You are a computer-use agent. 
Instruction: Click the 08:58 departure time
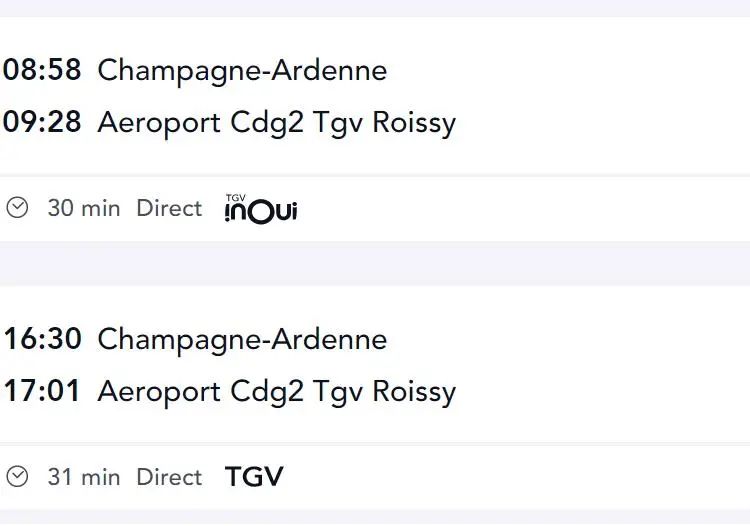pyautogui.click(x=42, y=70)
